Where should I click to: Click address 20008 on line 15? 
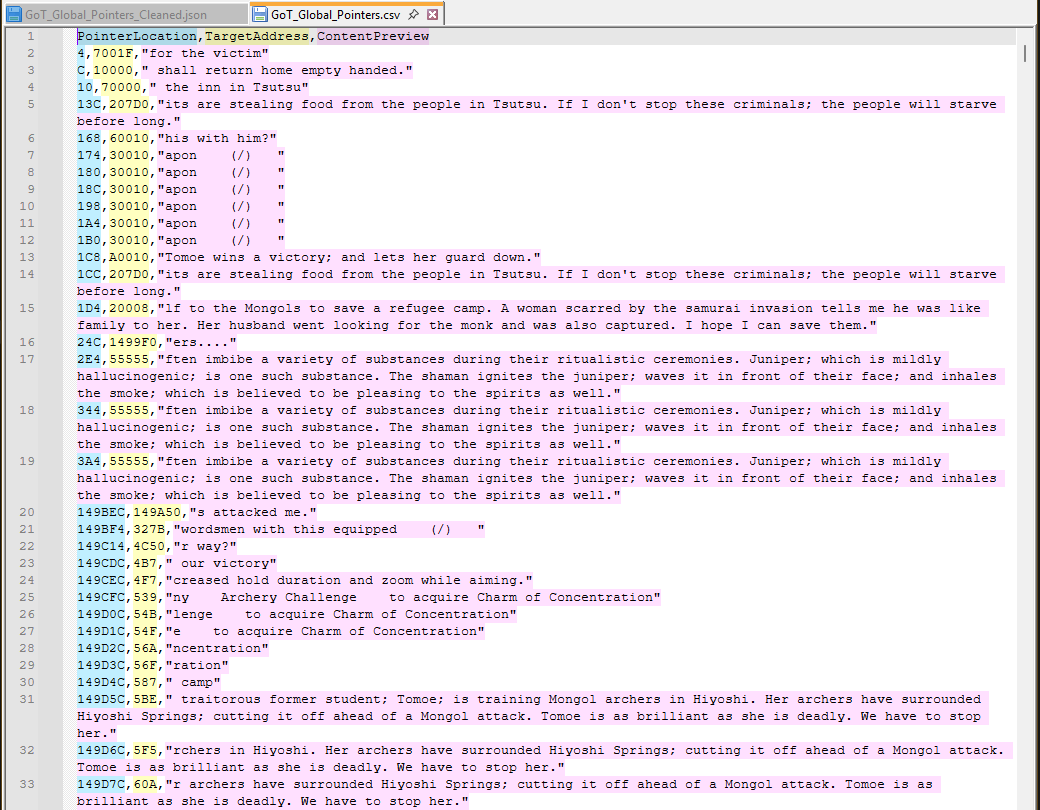[129, 308]
